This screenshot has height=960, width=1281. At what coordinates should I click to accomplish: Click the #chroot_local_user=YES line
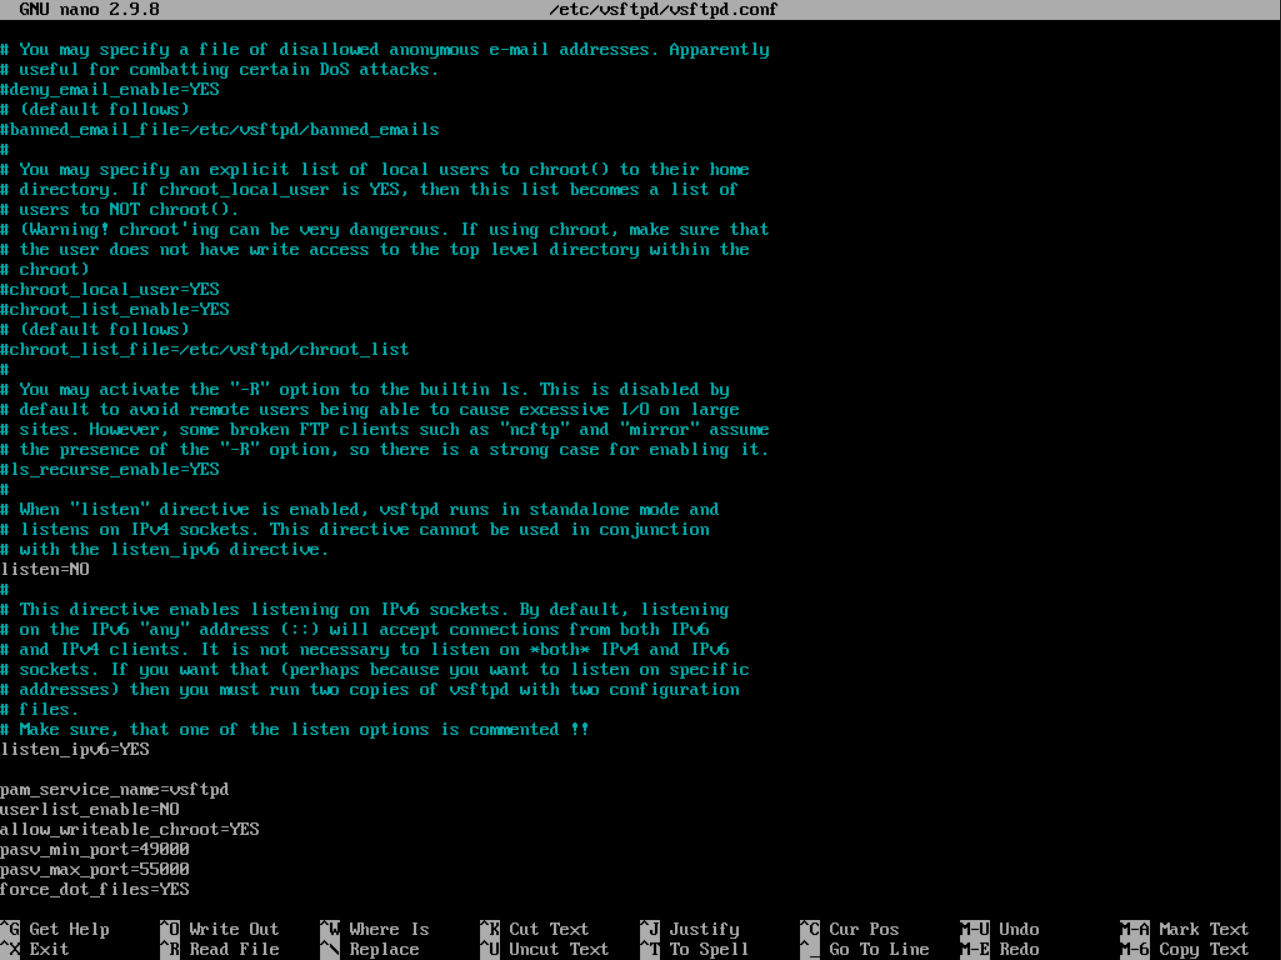point(110,289)
